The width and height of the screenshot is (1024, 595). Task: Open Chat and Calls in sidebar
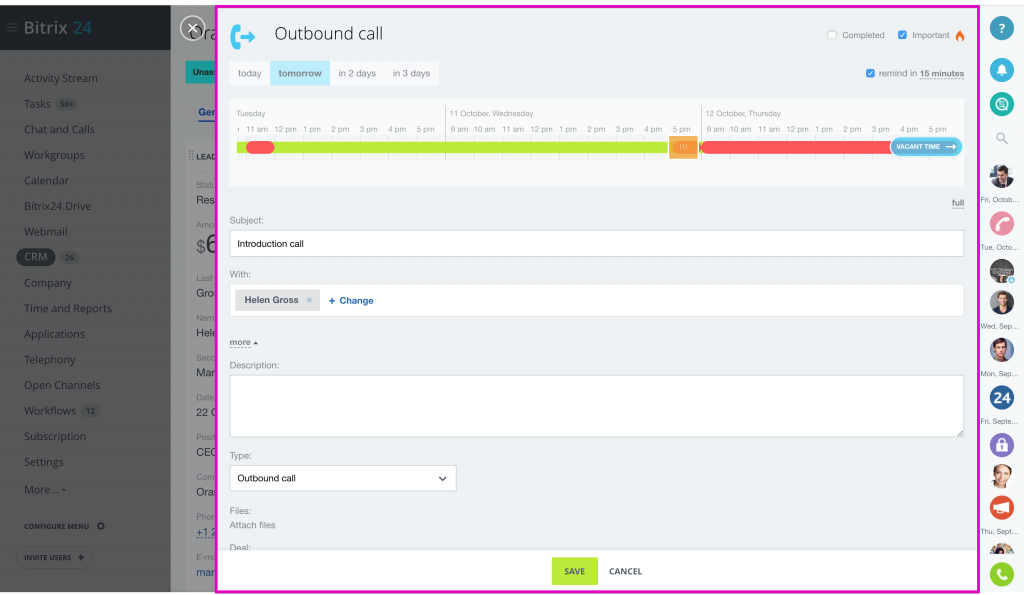click(x=59, y=129)
